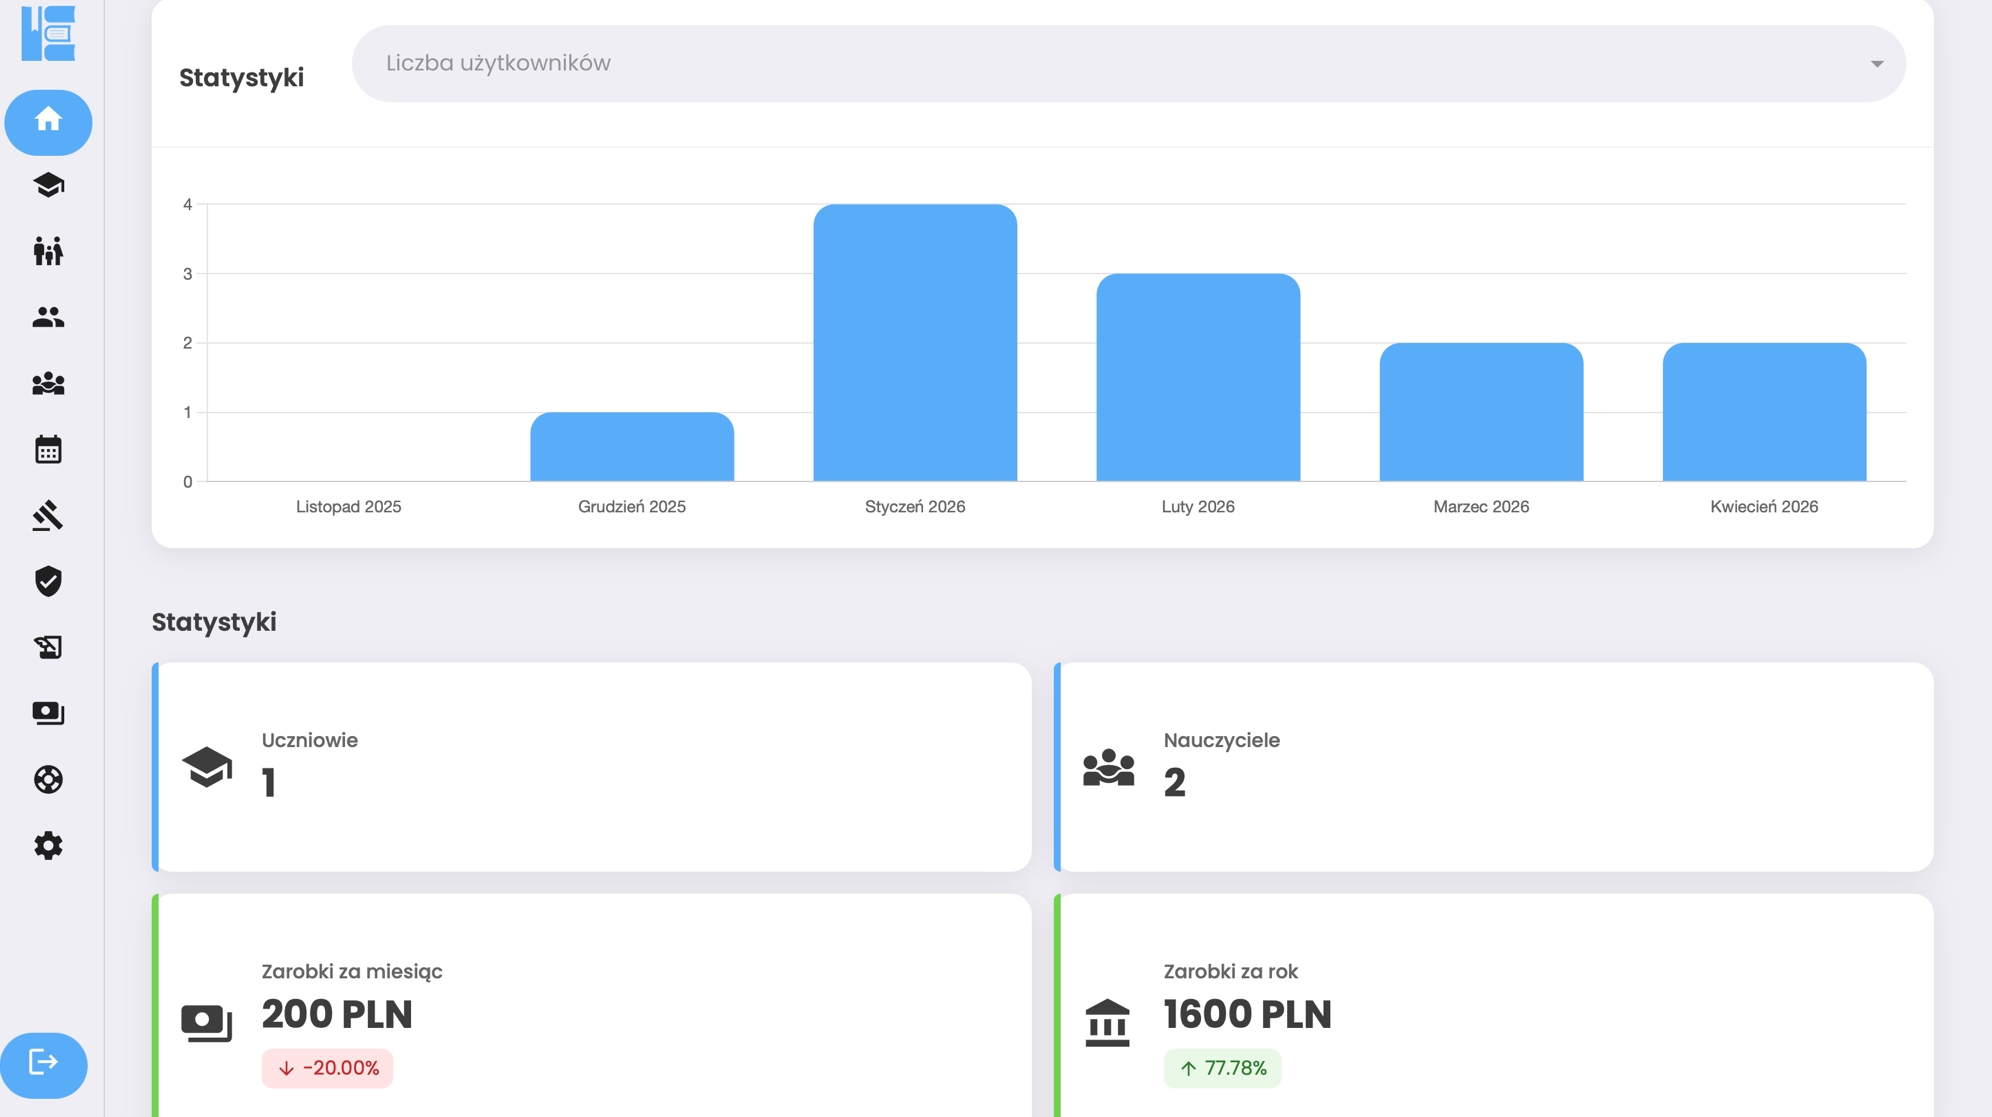Click the gavel sidebar icon

tap(48, 515)
